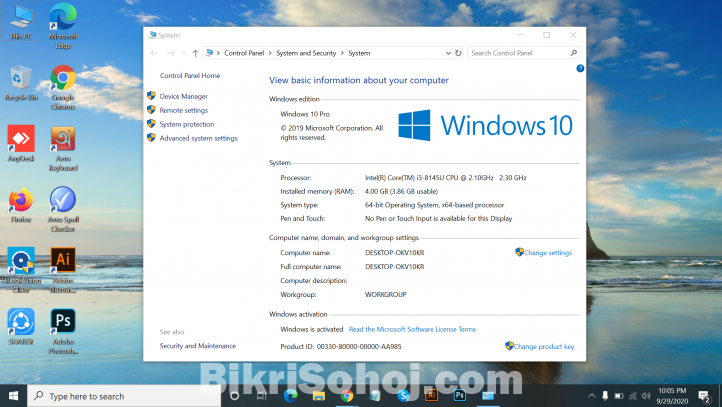Viewport: 722px width, 407px height.
Task: Show hidden tray icons chevron
Action: click(592, 396)
